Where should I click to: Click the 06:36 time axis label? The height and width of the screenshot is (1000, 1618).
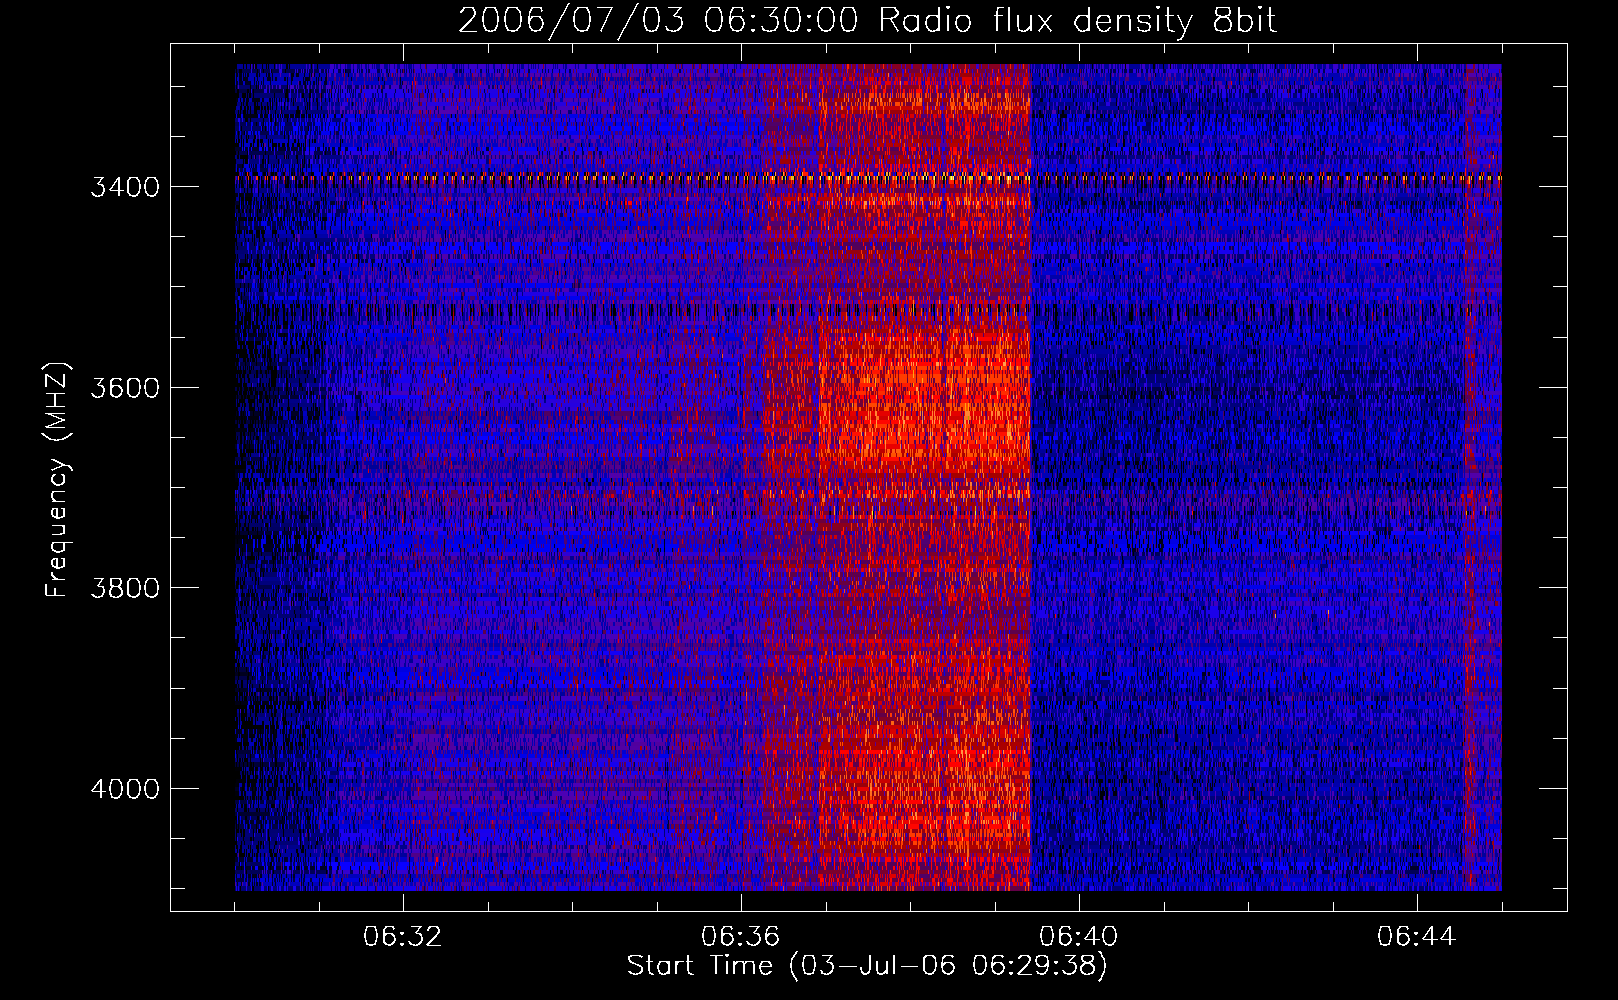coord(741,937)
